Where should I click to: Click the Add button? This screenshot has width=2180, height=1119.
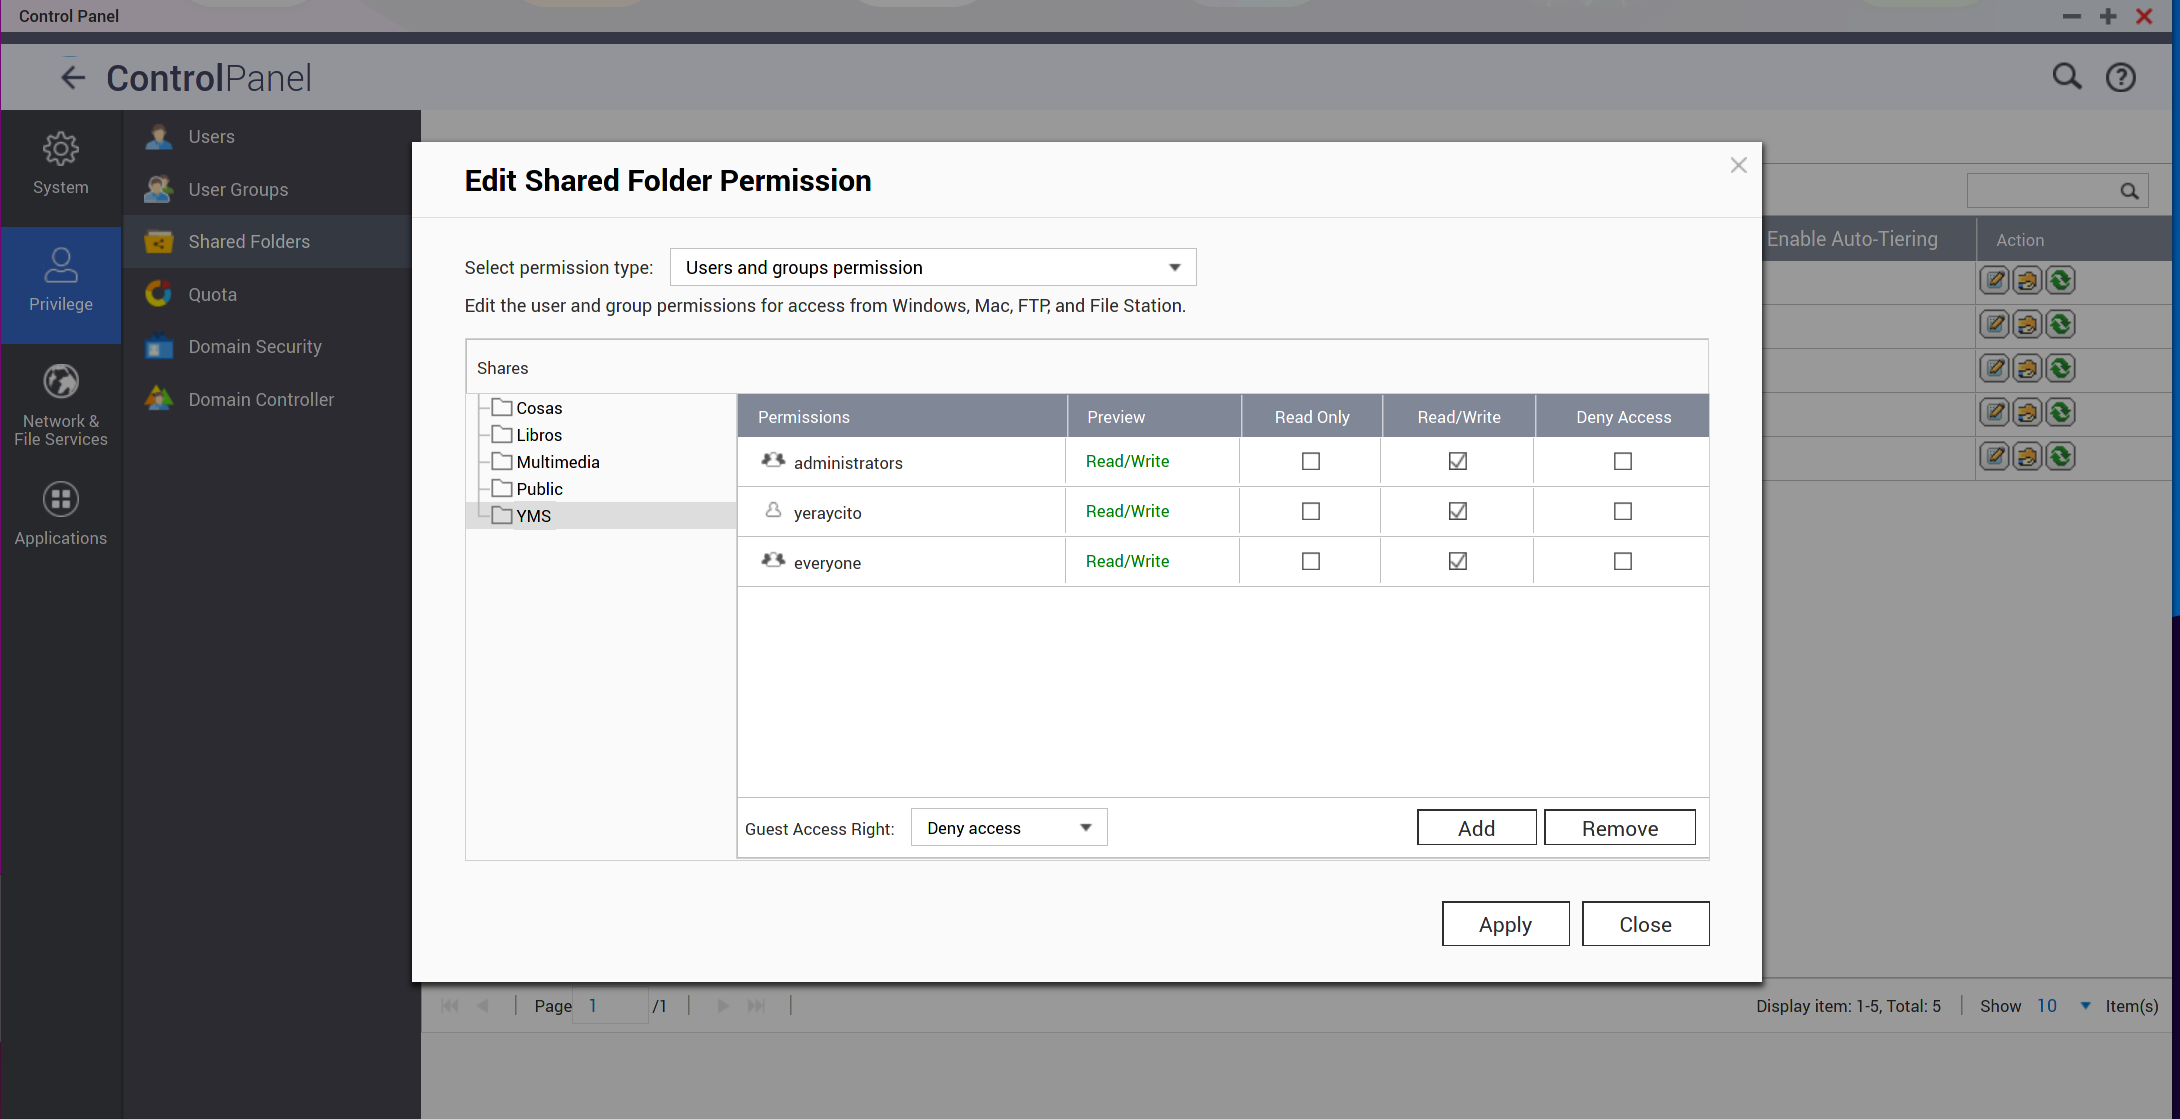coord(1476,828)
